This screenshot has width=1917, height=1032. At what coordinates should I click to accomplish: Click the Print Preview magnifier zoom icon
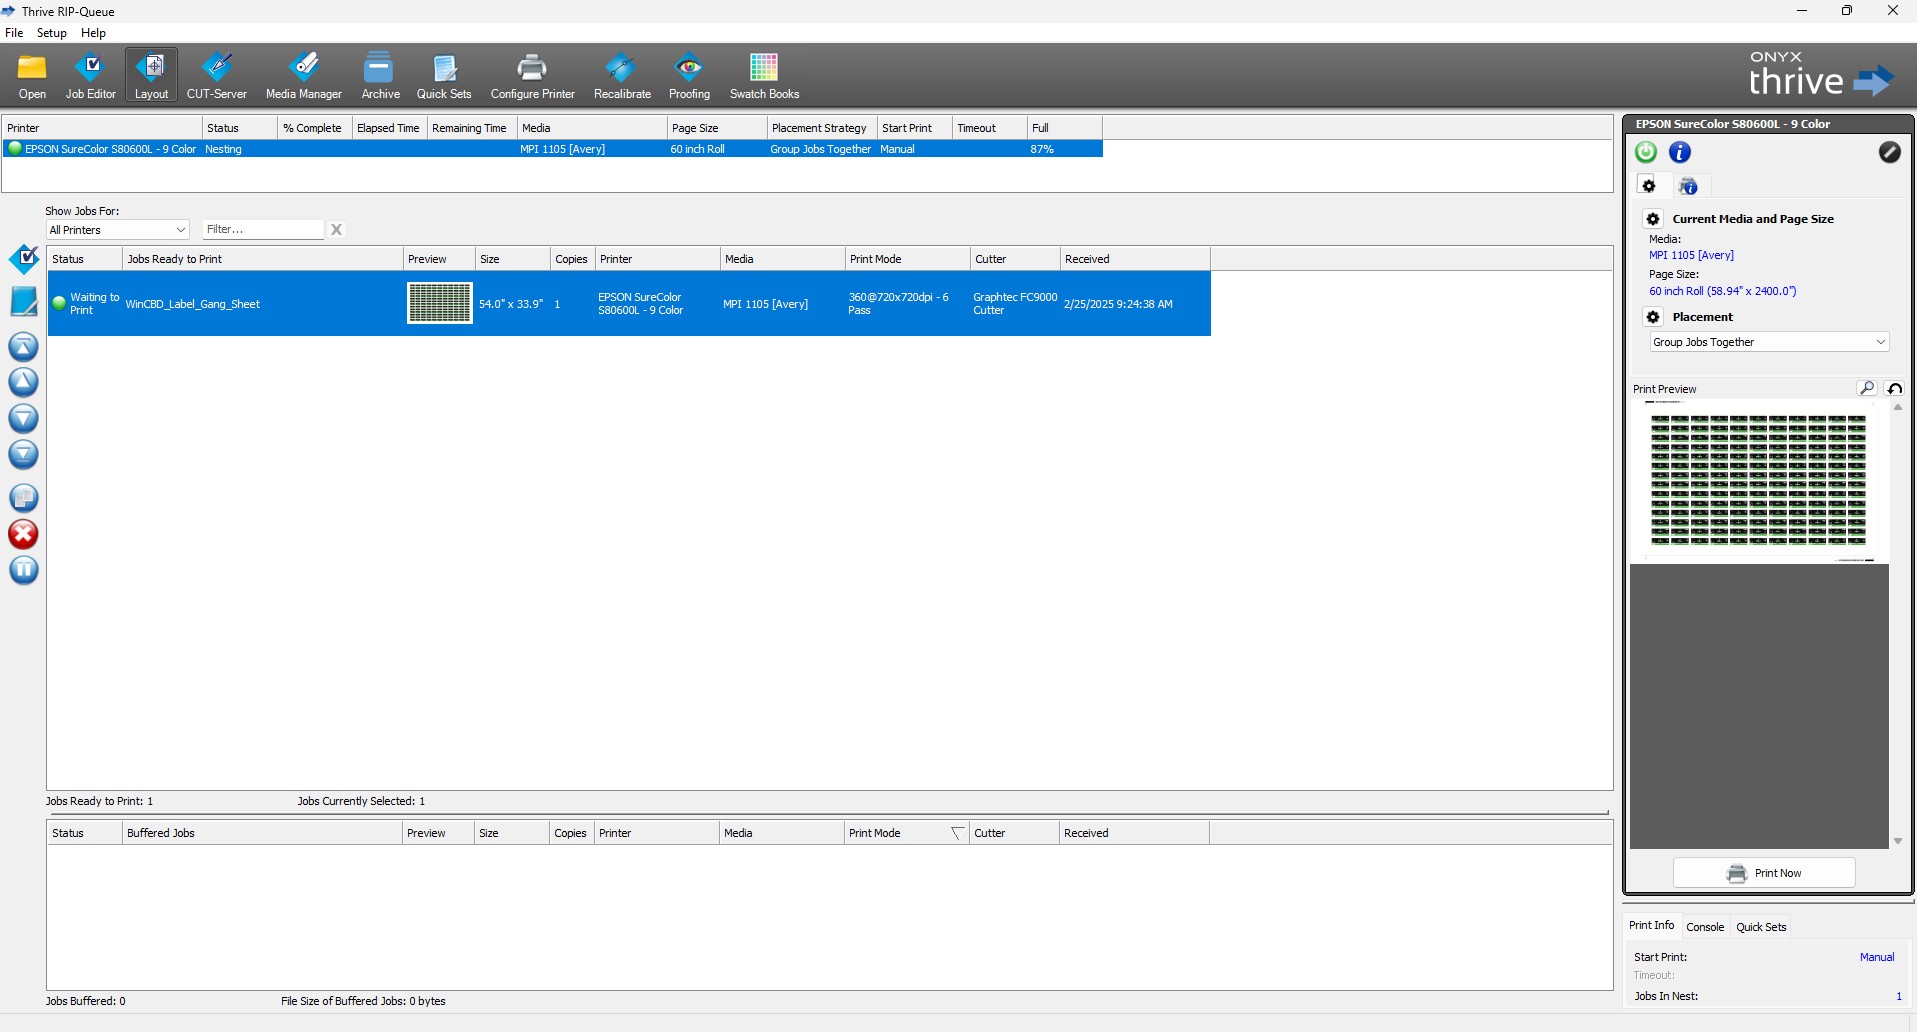tap(1866, 388)
